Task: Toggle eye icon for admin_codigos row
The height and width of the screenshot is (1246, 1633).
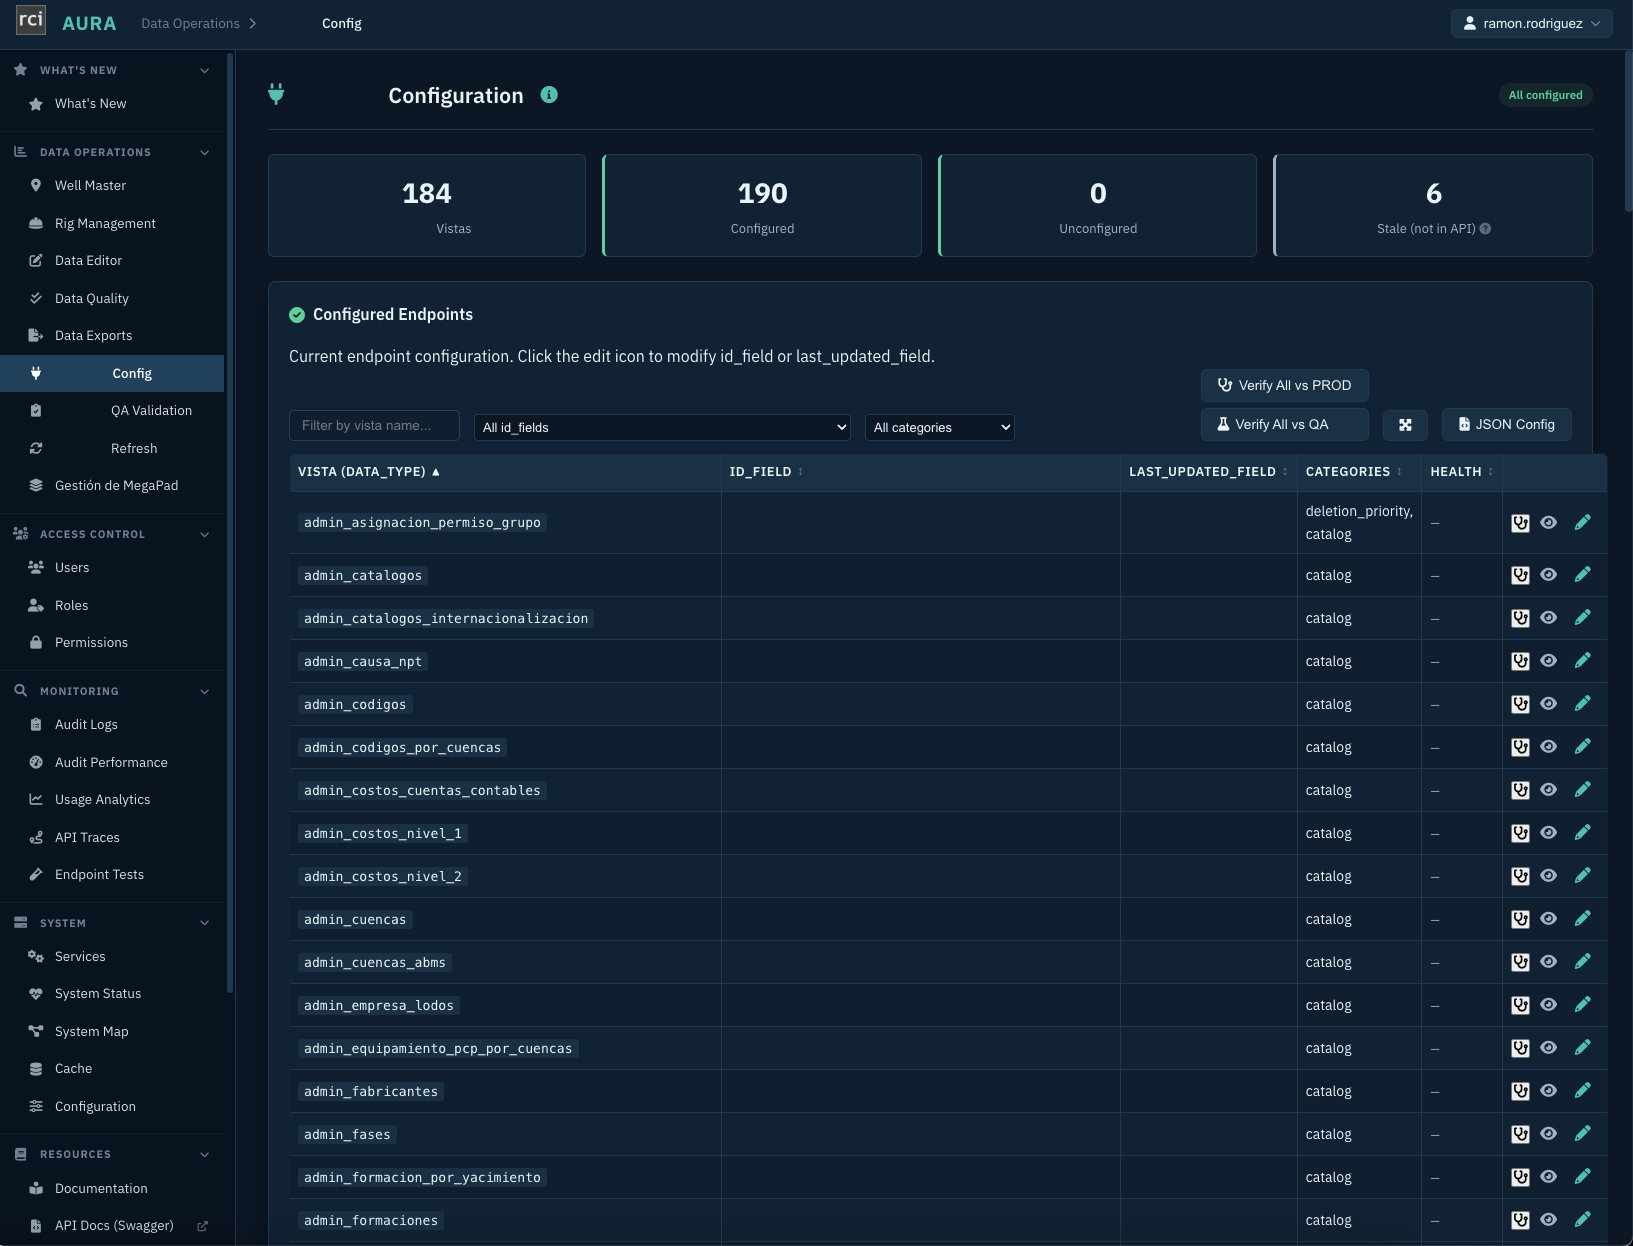Action: coord(1548,703)
